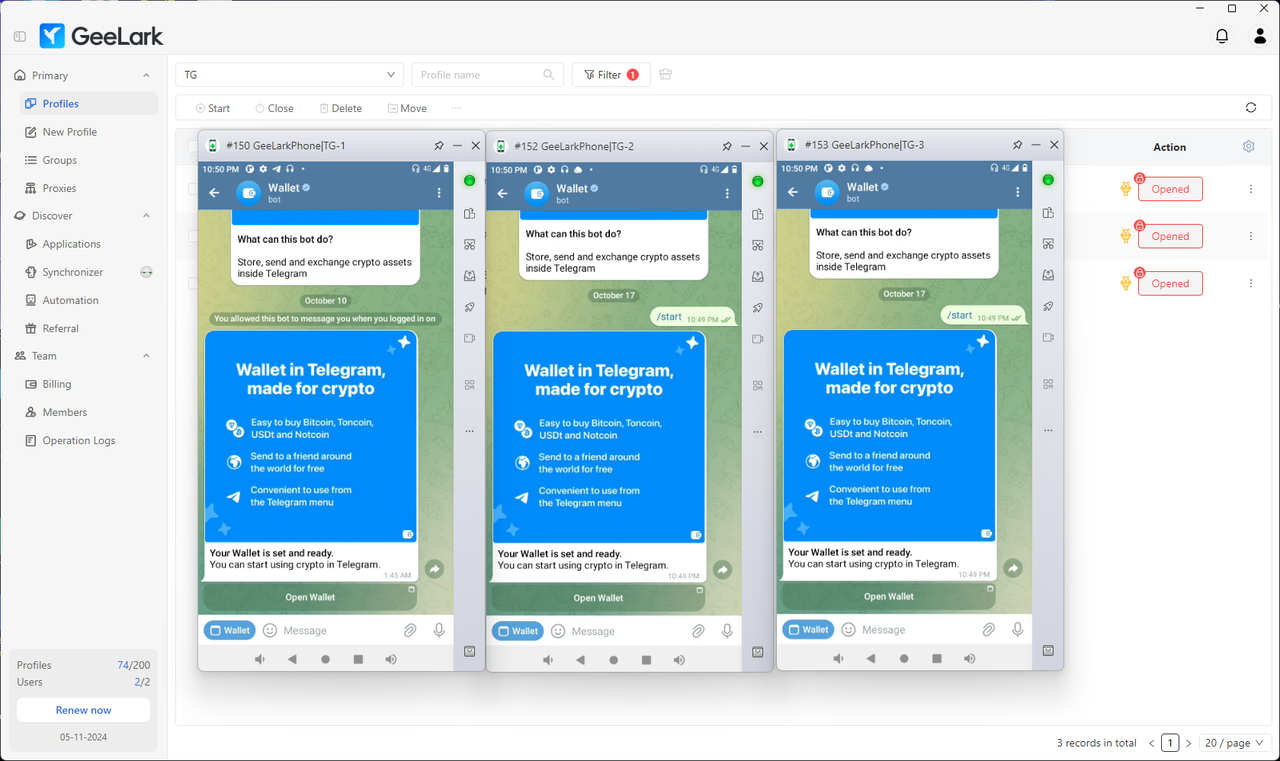The width and height of the screenshot is (1280, 761).
Task: Open Proxies in sidebar
Action: click(x=88, y=188)
